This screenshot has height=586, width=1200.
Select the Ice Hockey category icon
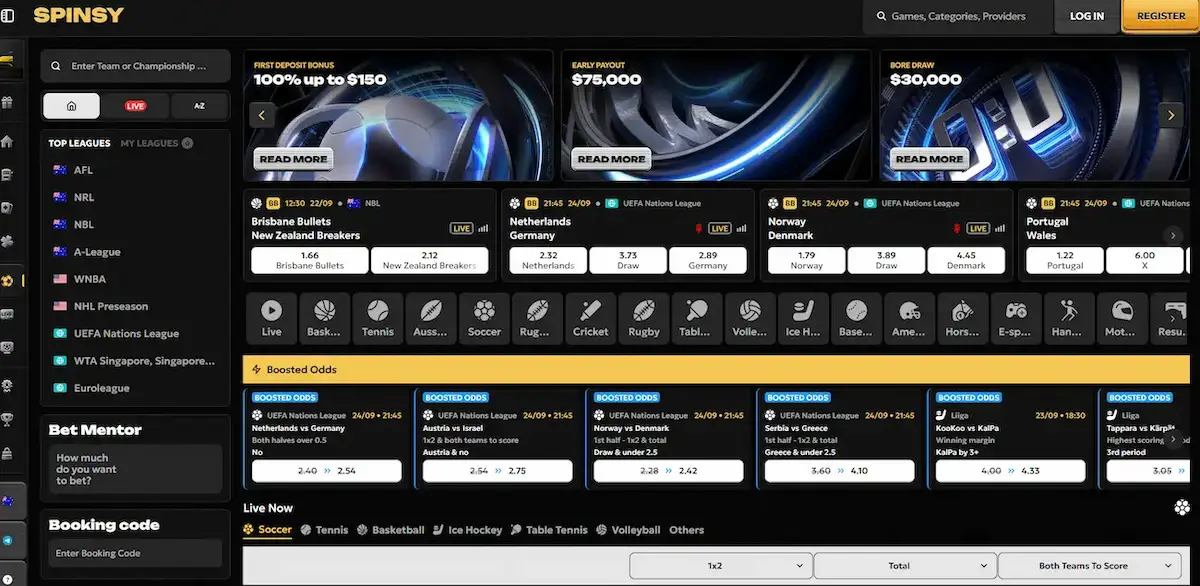pyautogui.click(x=803, y=318)
